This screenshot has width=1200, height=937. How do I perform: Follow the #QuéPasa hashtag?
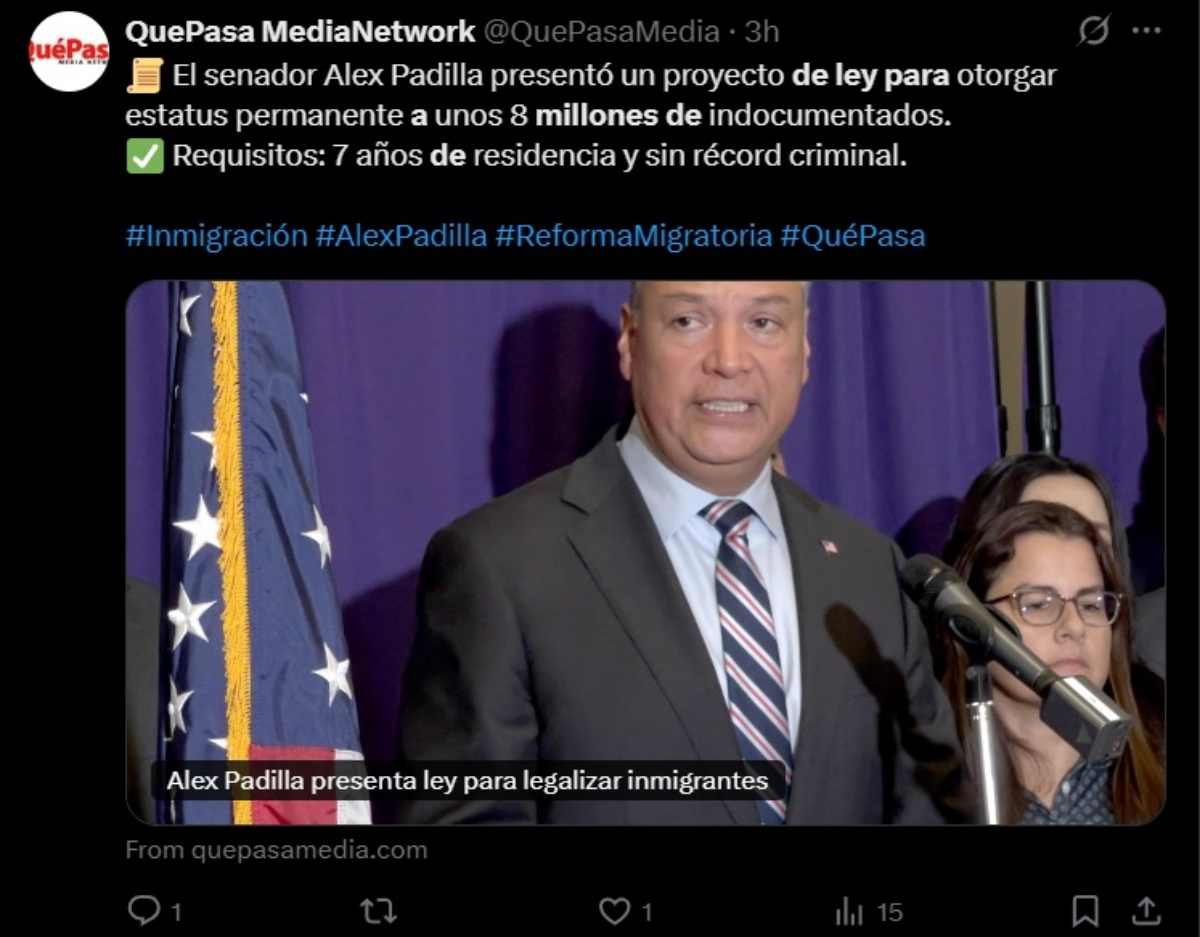853,236
